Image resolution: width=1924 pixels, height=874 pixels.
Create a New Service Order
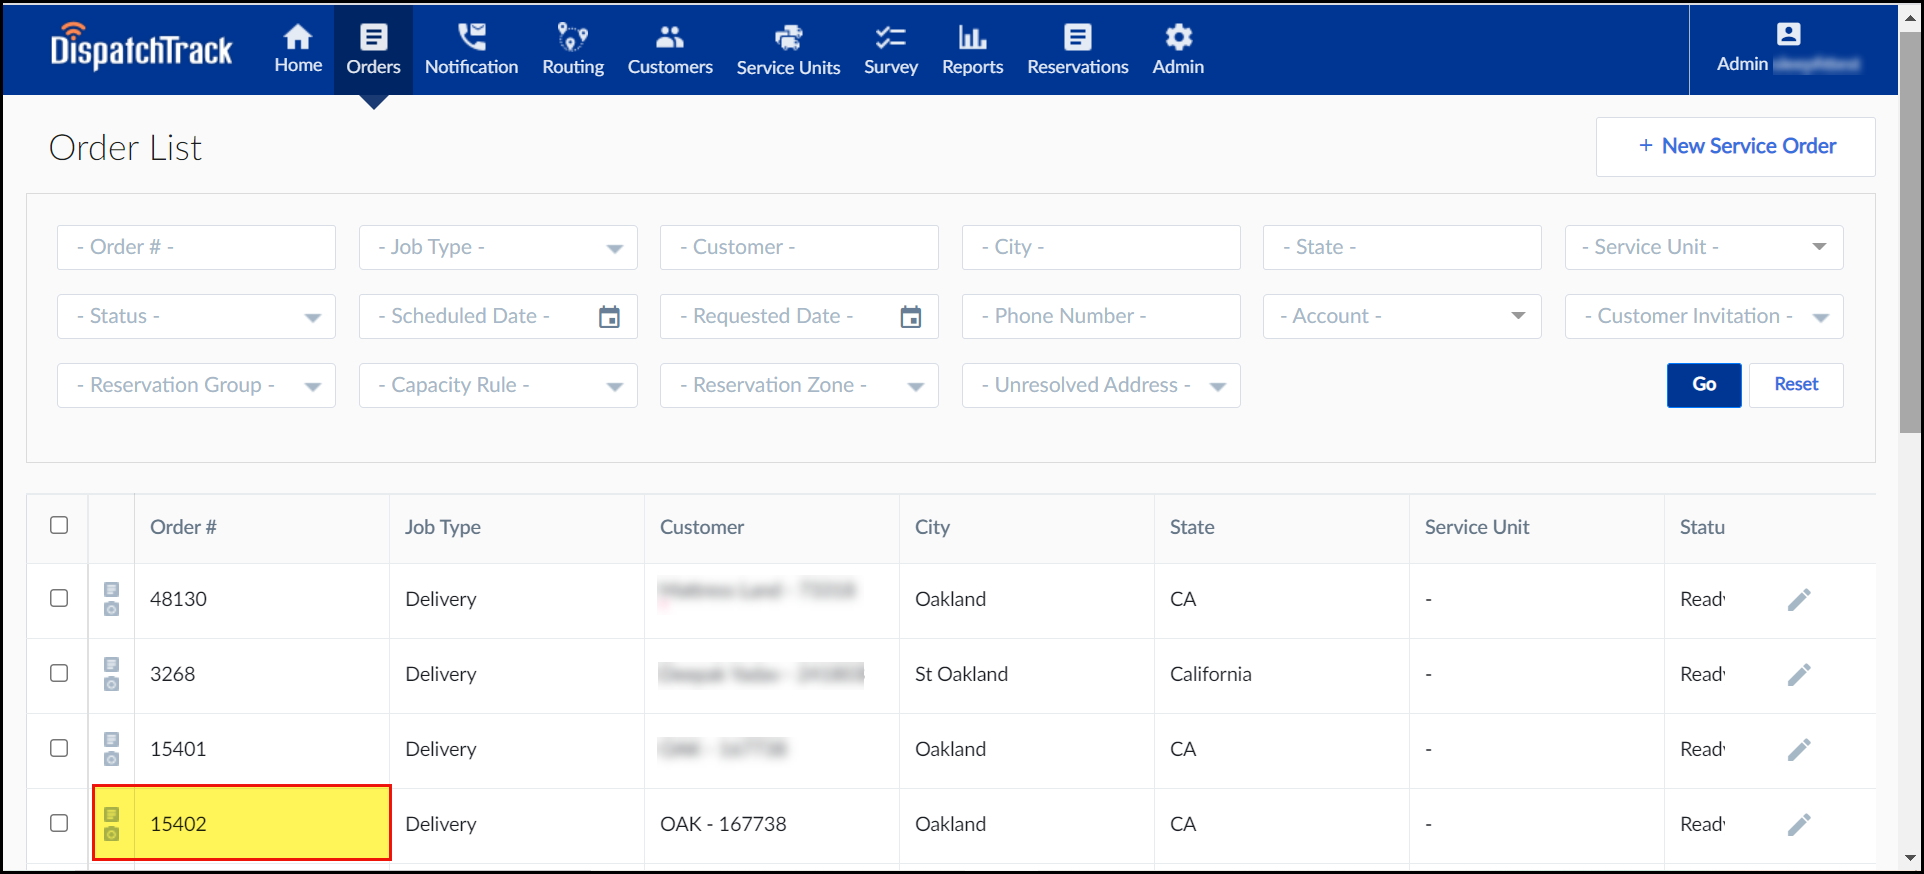click(x=1736, y=147)
